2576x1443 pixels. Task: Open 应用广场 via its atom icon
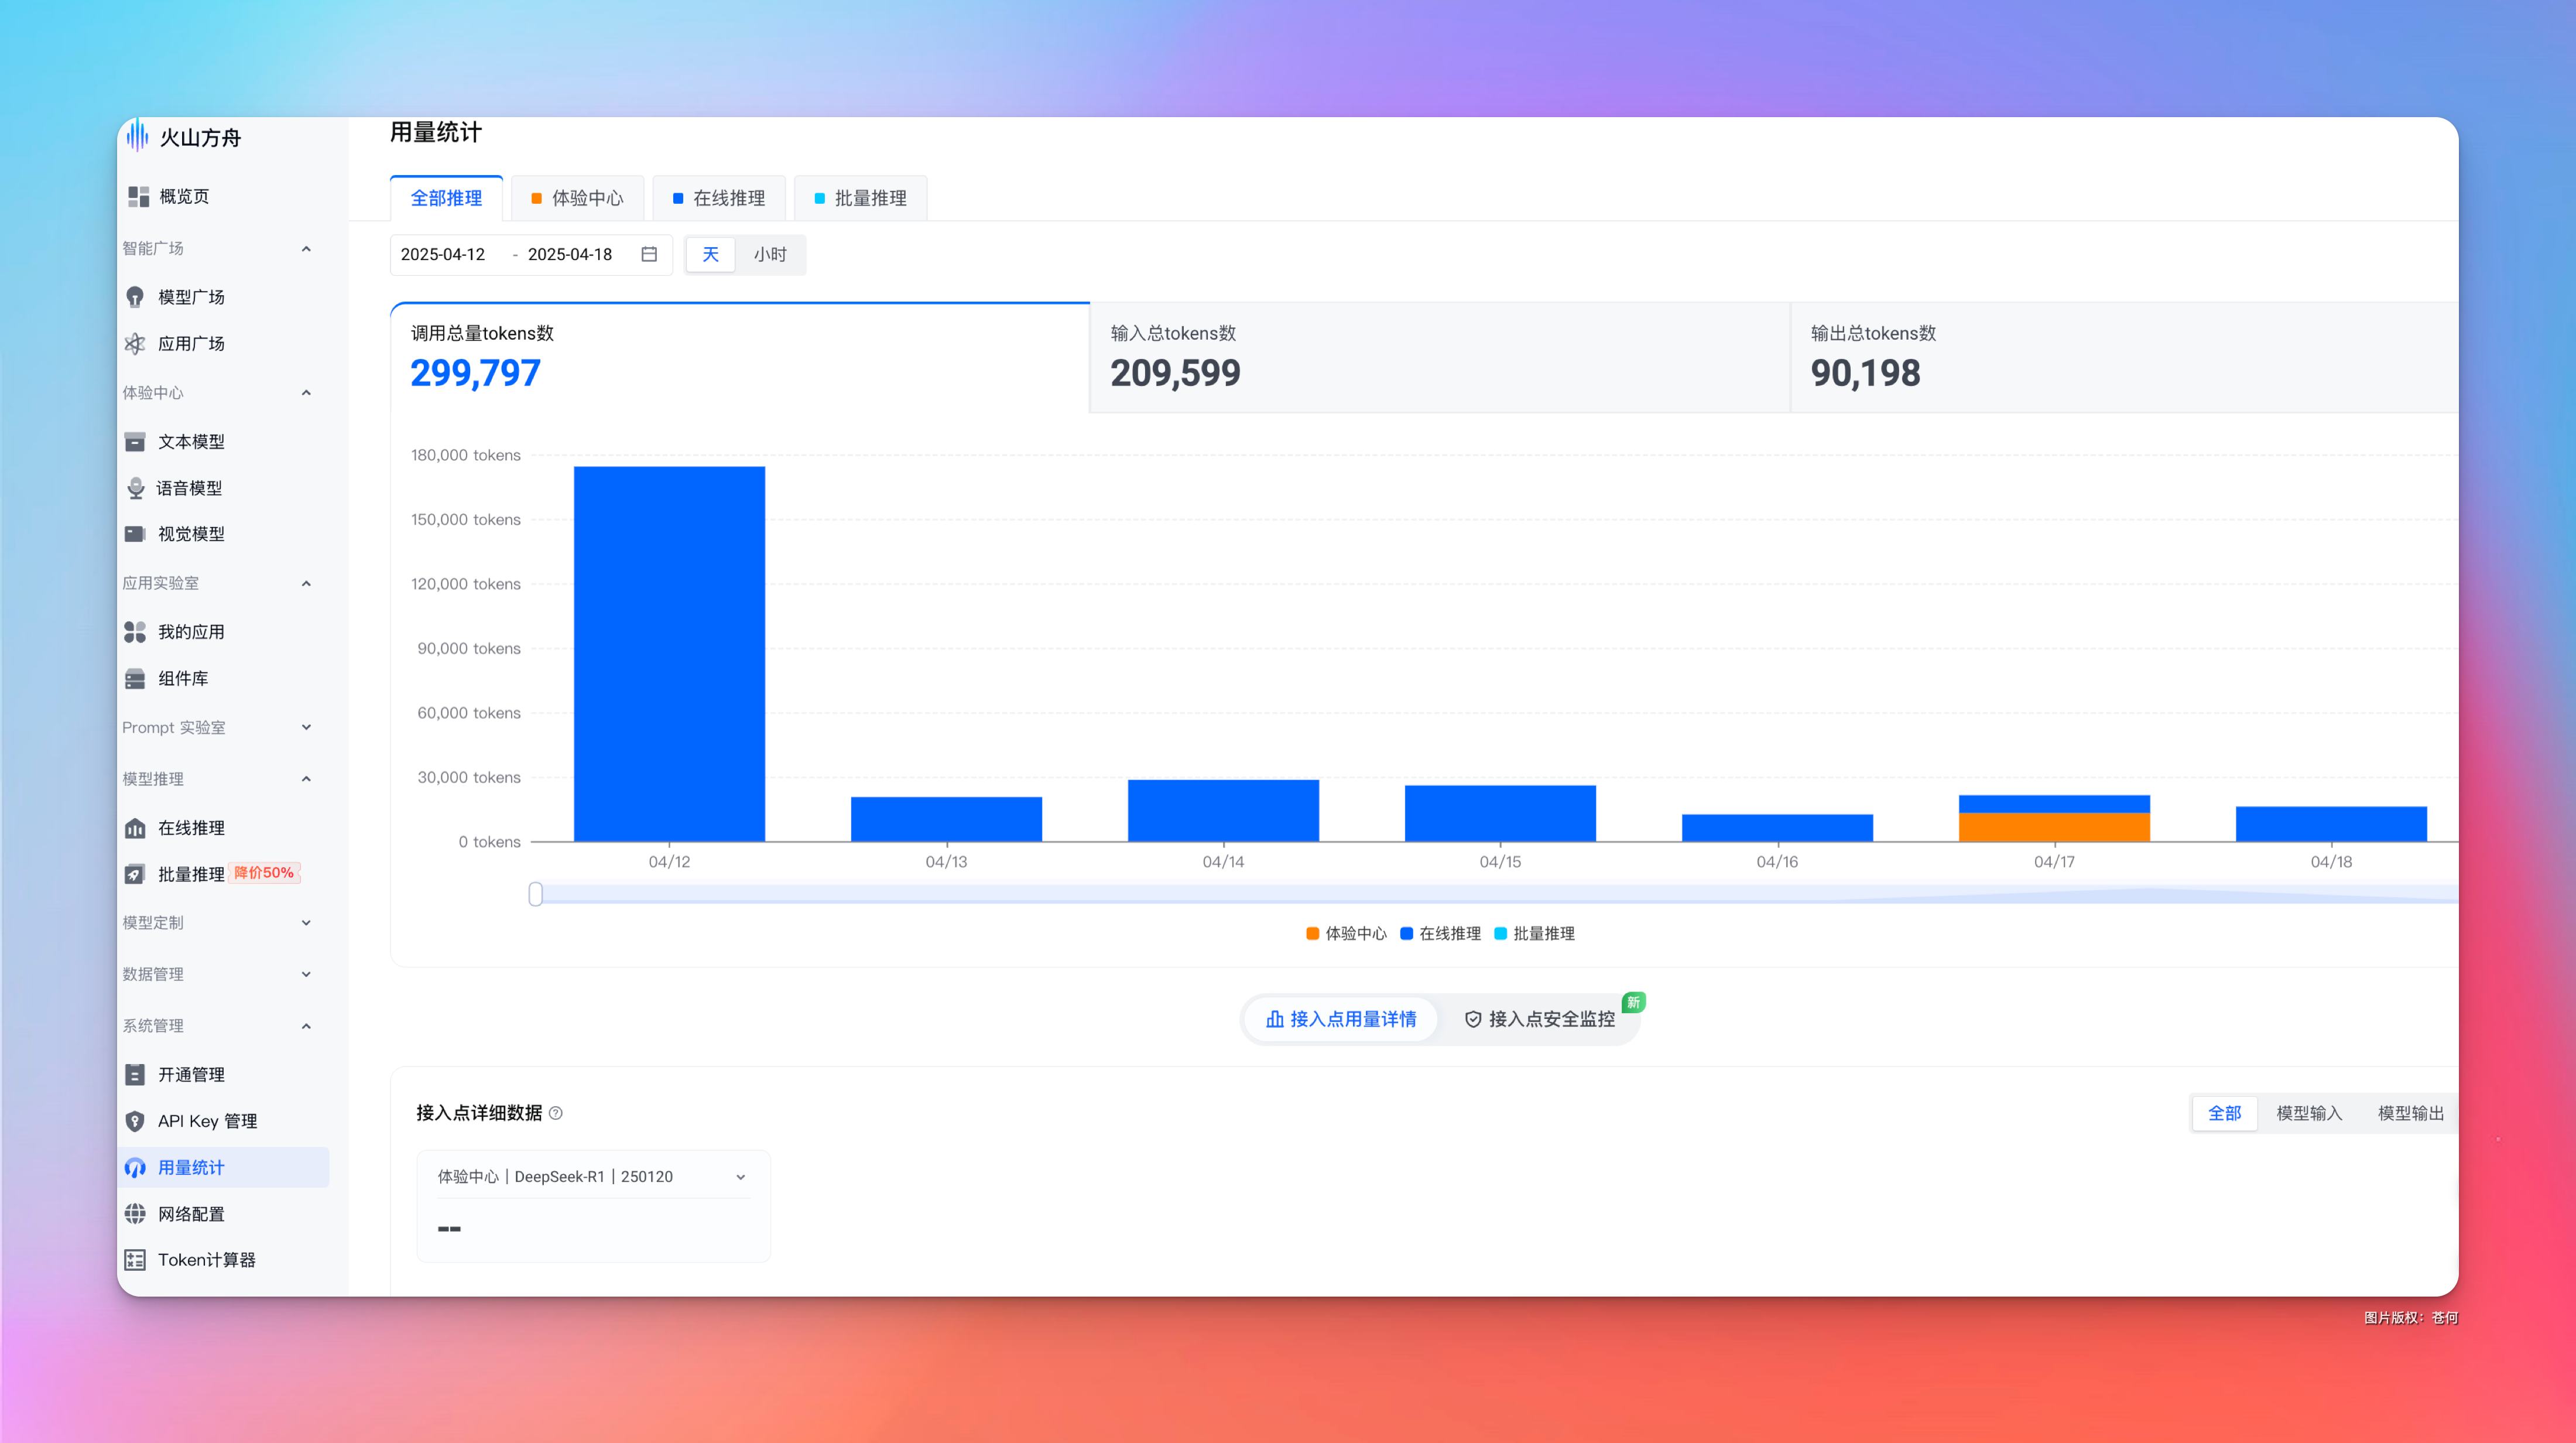click(135, 344)
